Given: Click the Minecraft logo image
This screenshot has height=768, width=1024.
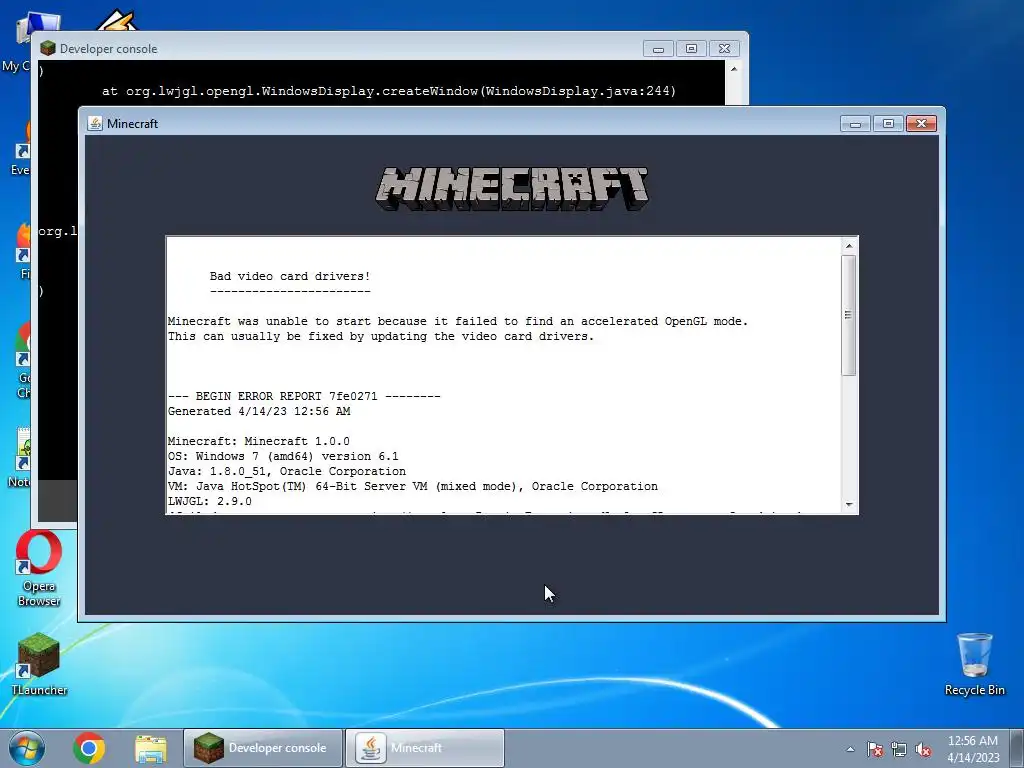Looking at the screenshot, I should coord(512,189).
